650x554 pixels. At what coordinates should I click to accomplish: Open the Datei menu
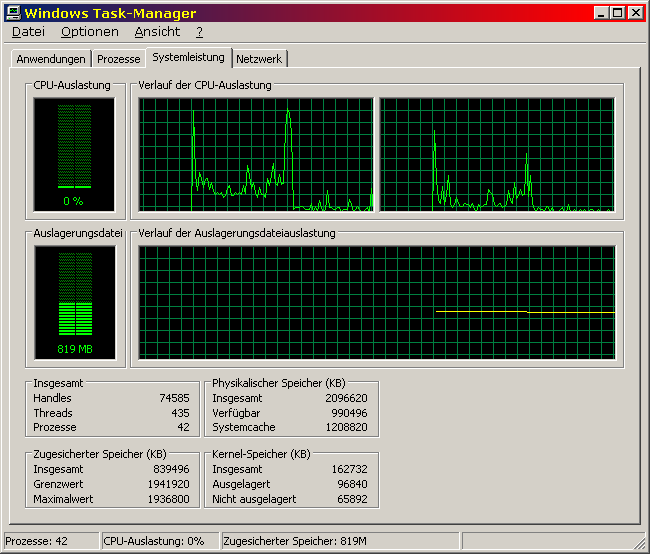pos(28,32)
